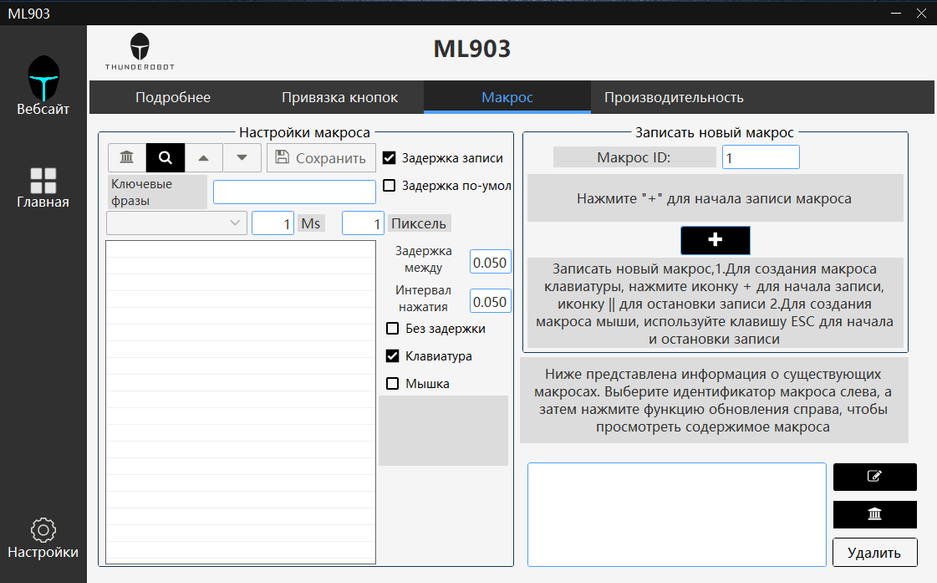
Task: Start recording with the plus button
Action: tap(715, 240)
